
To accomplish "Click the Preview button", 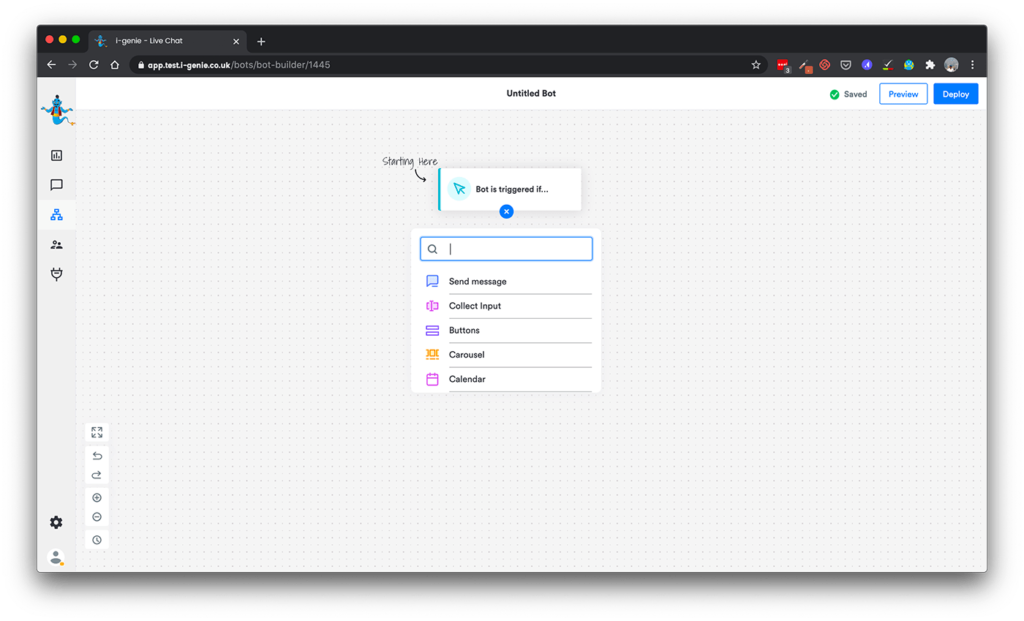I will click(x=903, y=94).
